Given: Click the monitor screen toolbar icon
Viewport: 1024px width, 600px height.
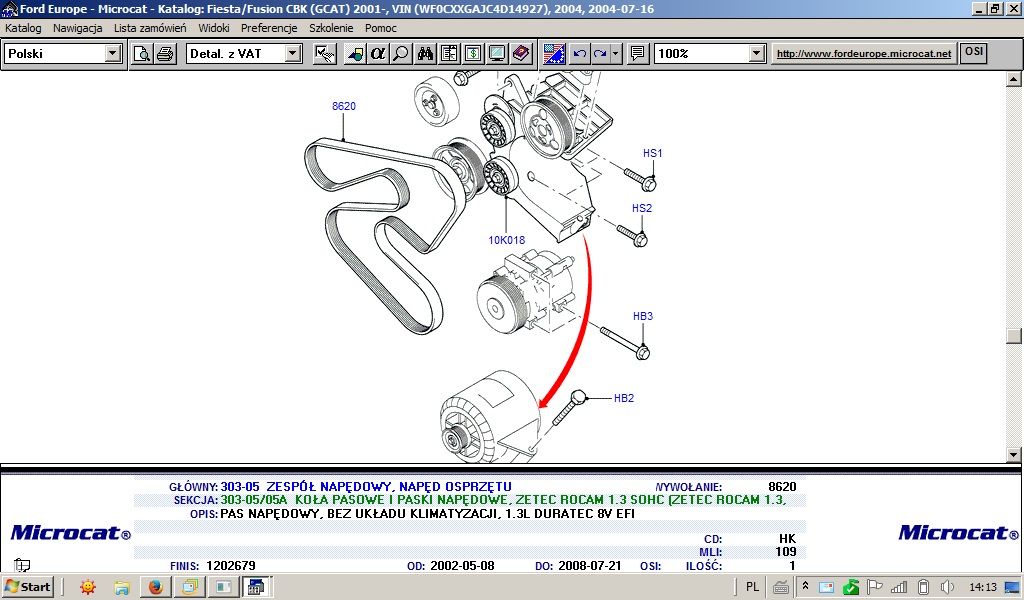Looking at the screenshot, I should tap(497, 54).
